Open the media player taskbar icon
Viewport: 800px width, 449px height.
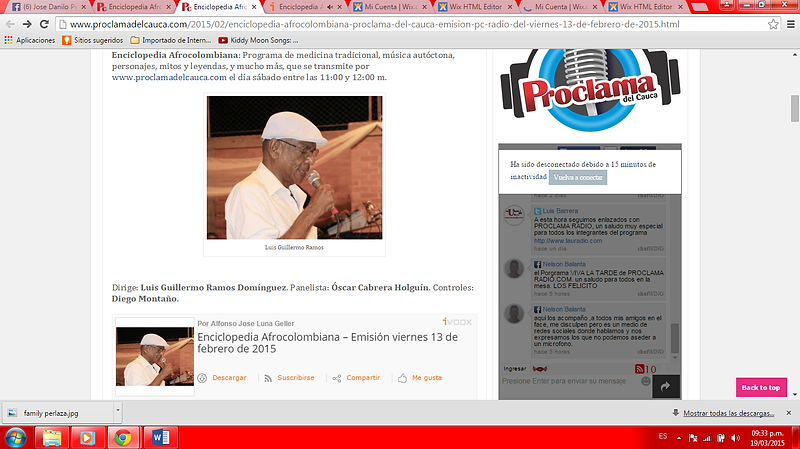87,438
